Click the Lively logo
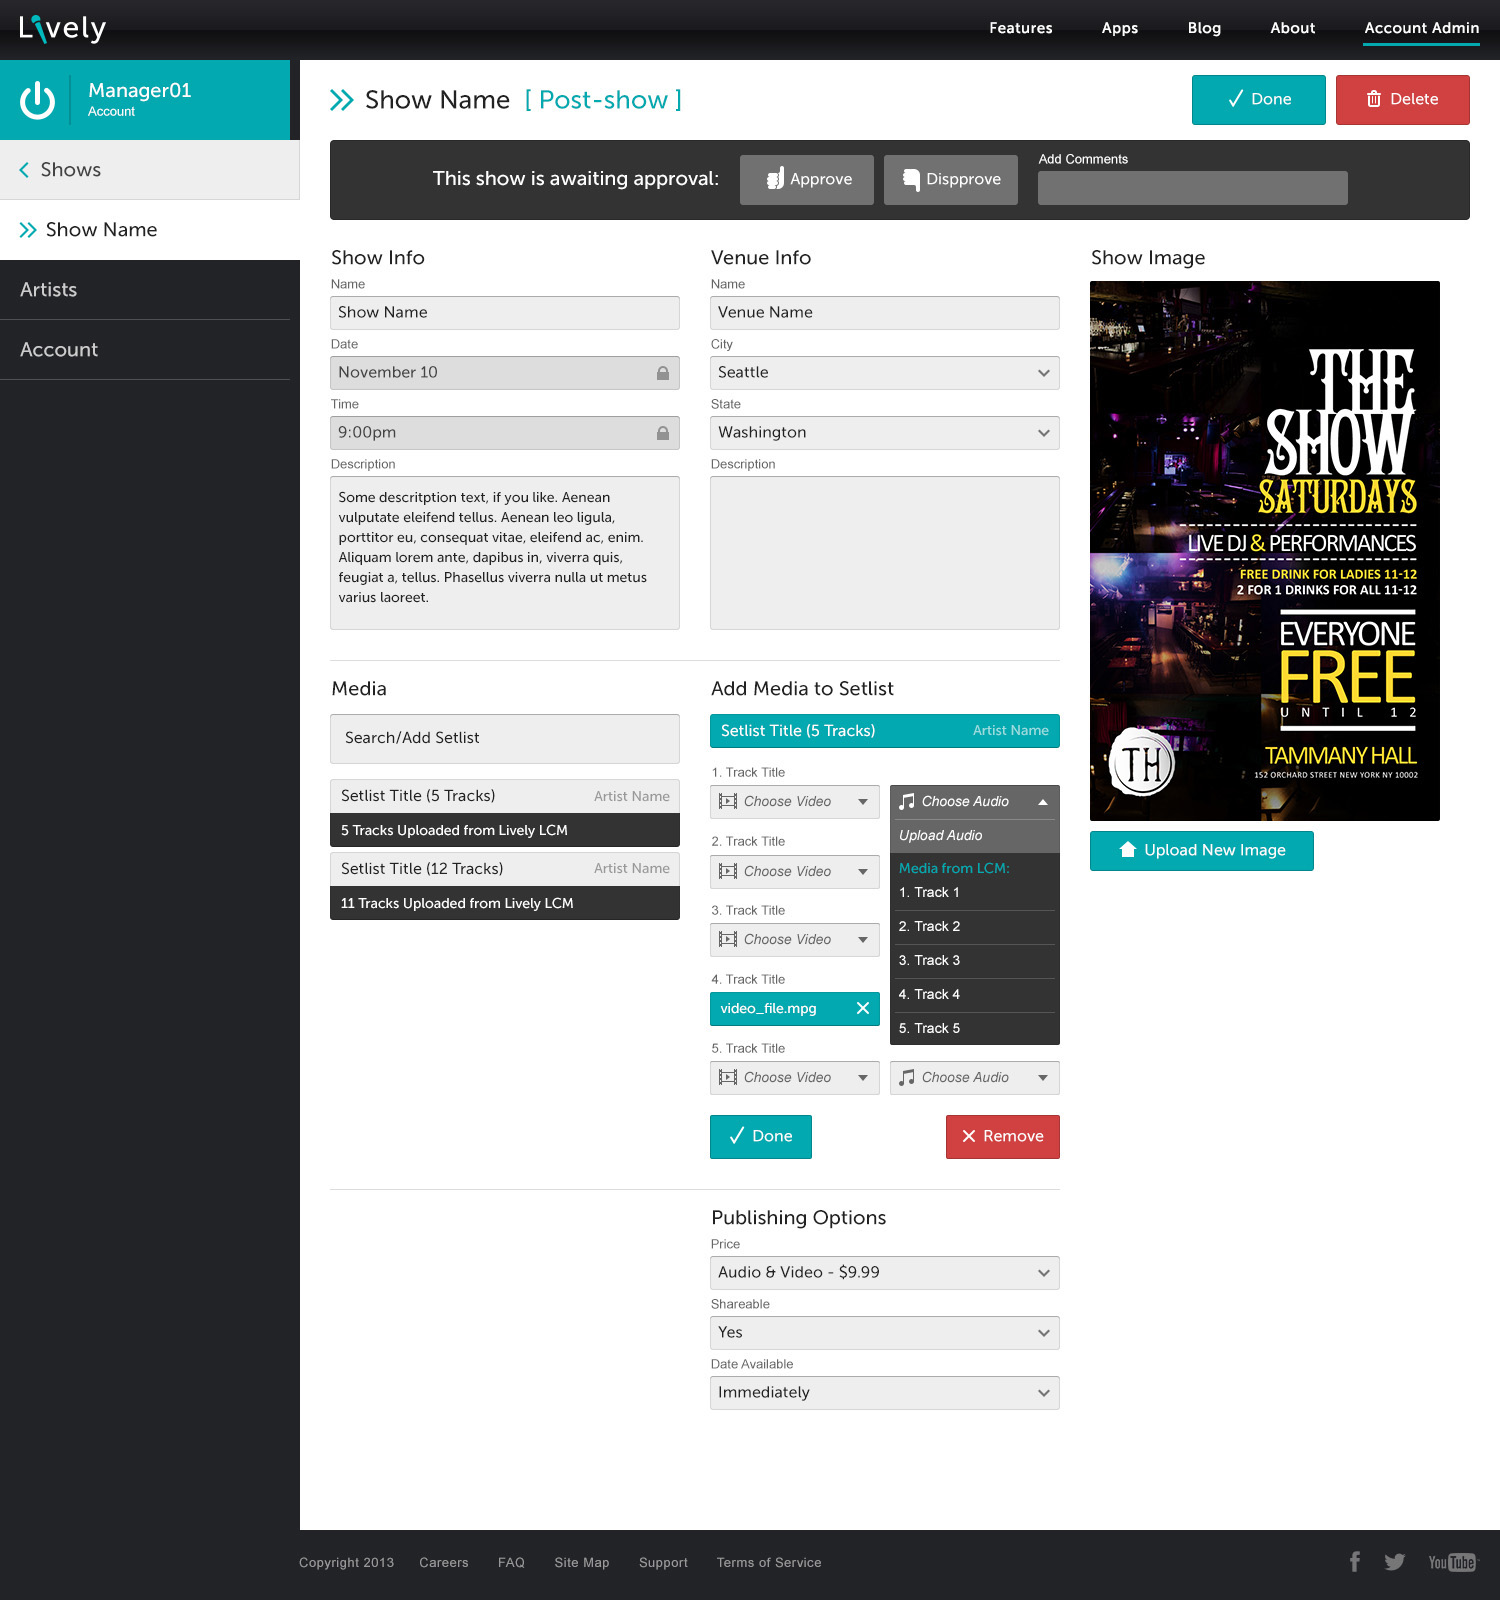Screen dimensions: 1500x1600 62,28
